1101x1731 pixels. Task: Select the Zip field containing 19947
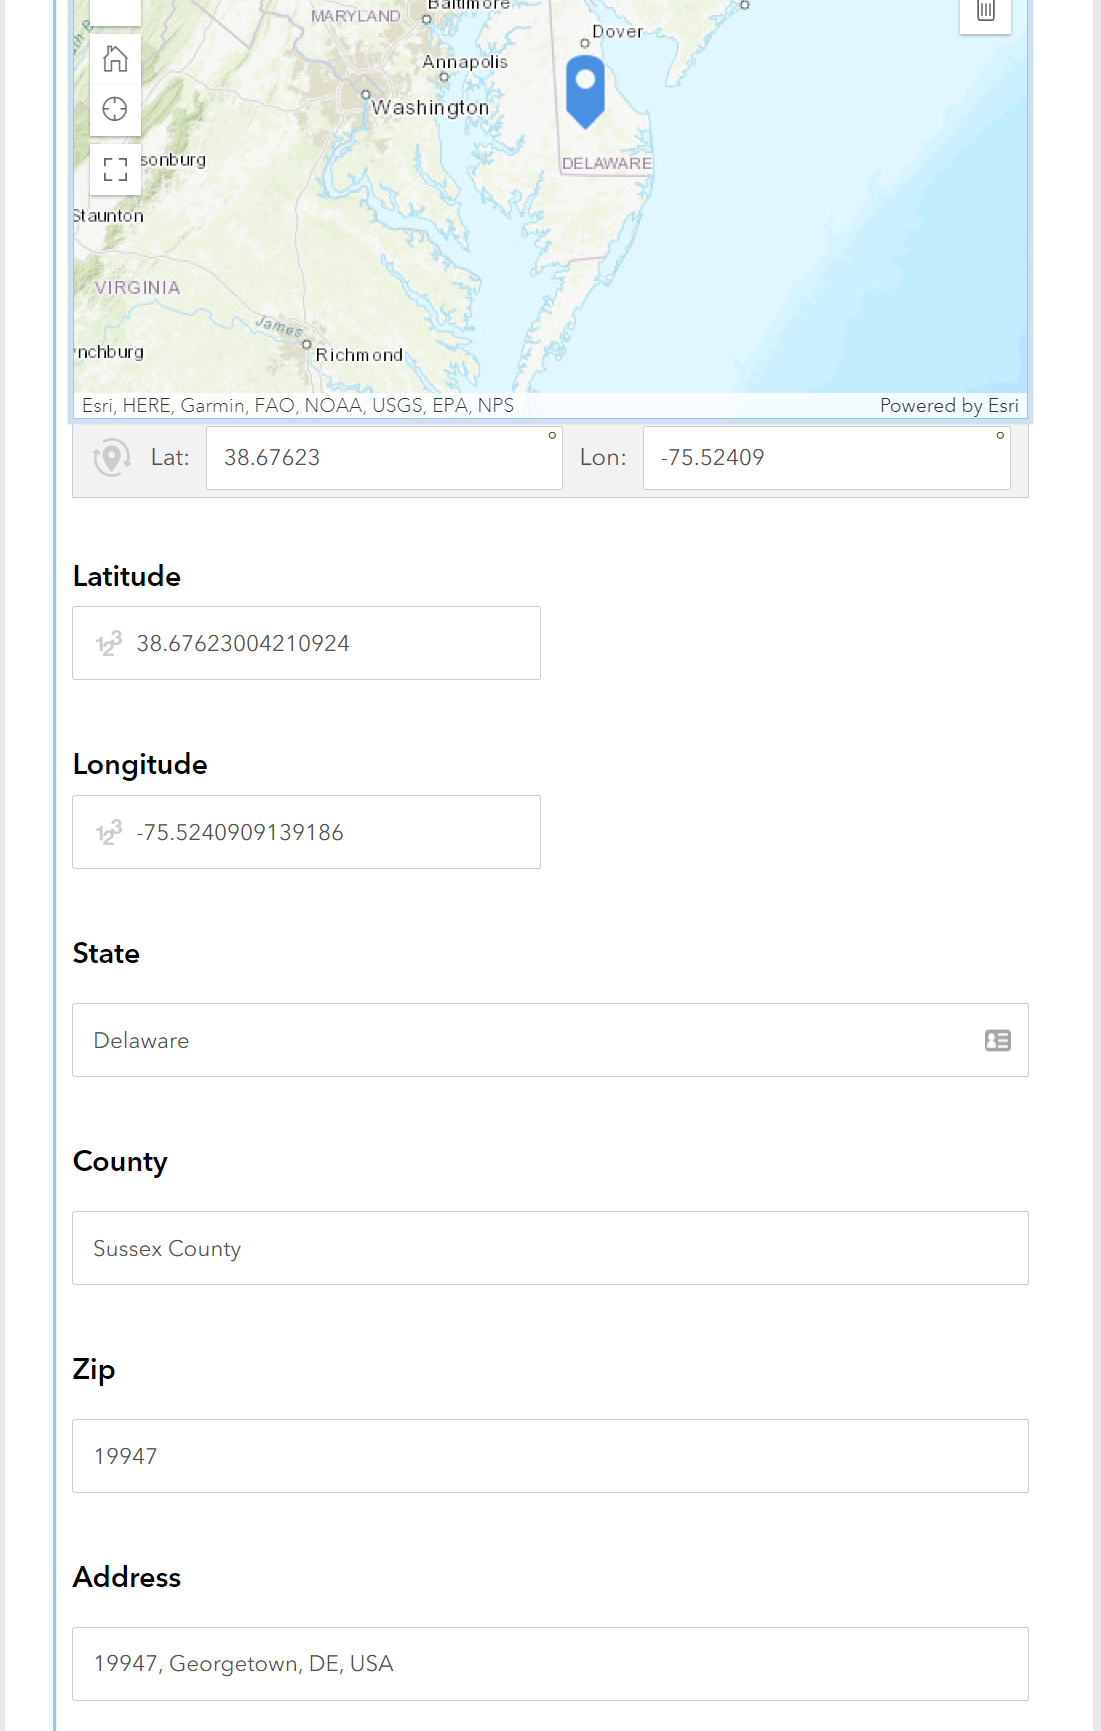550,1456
